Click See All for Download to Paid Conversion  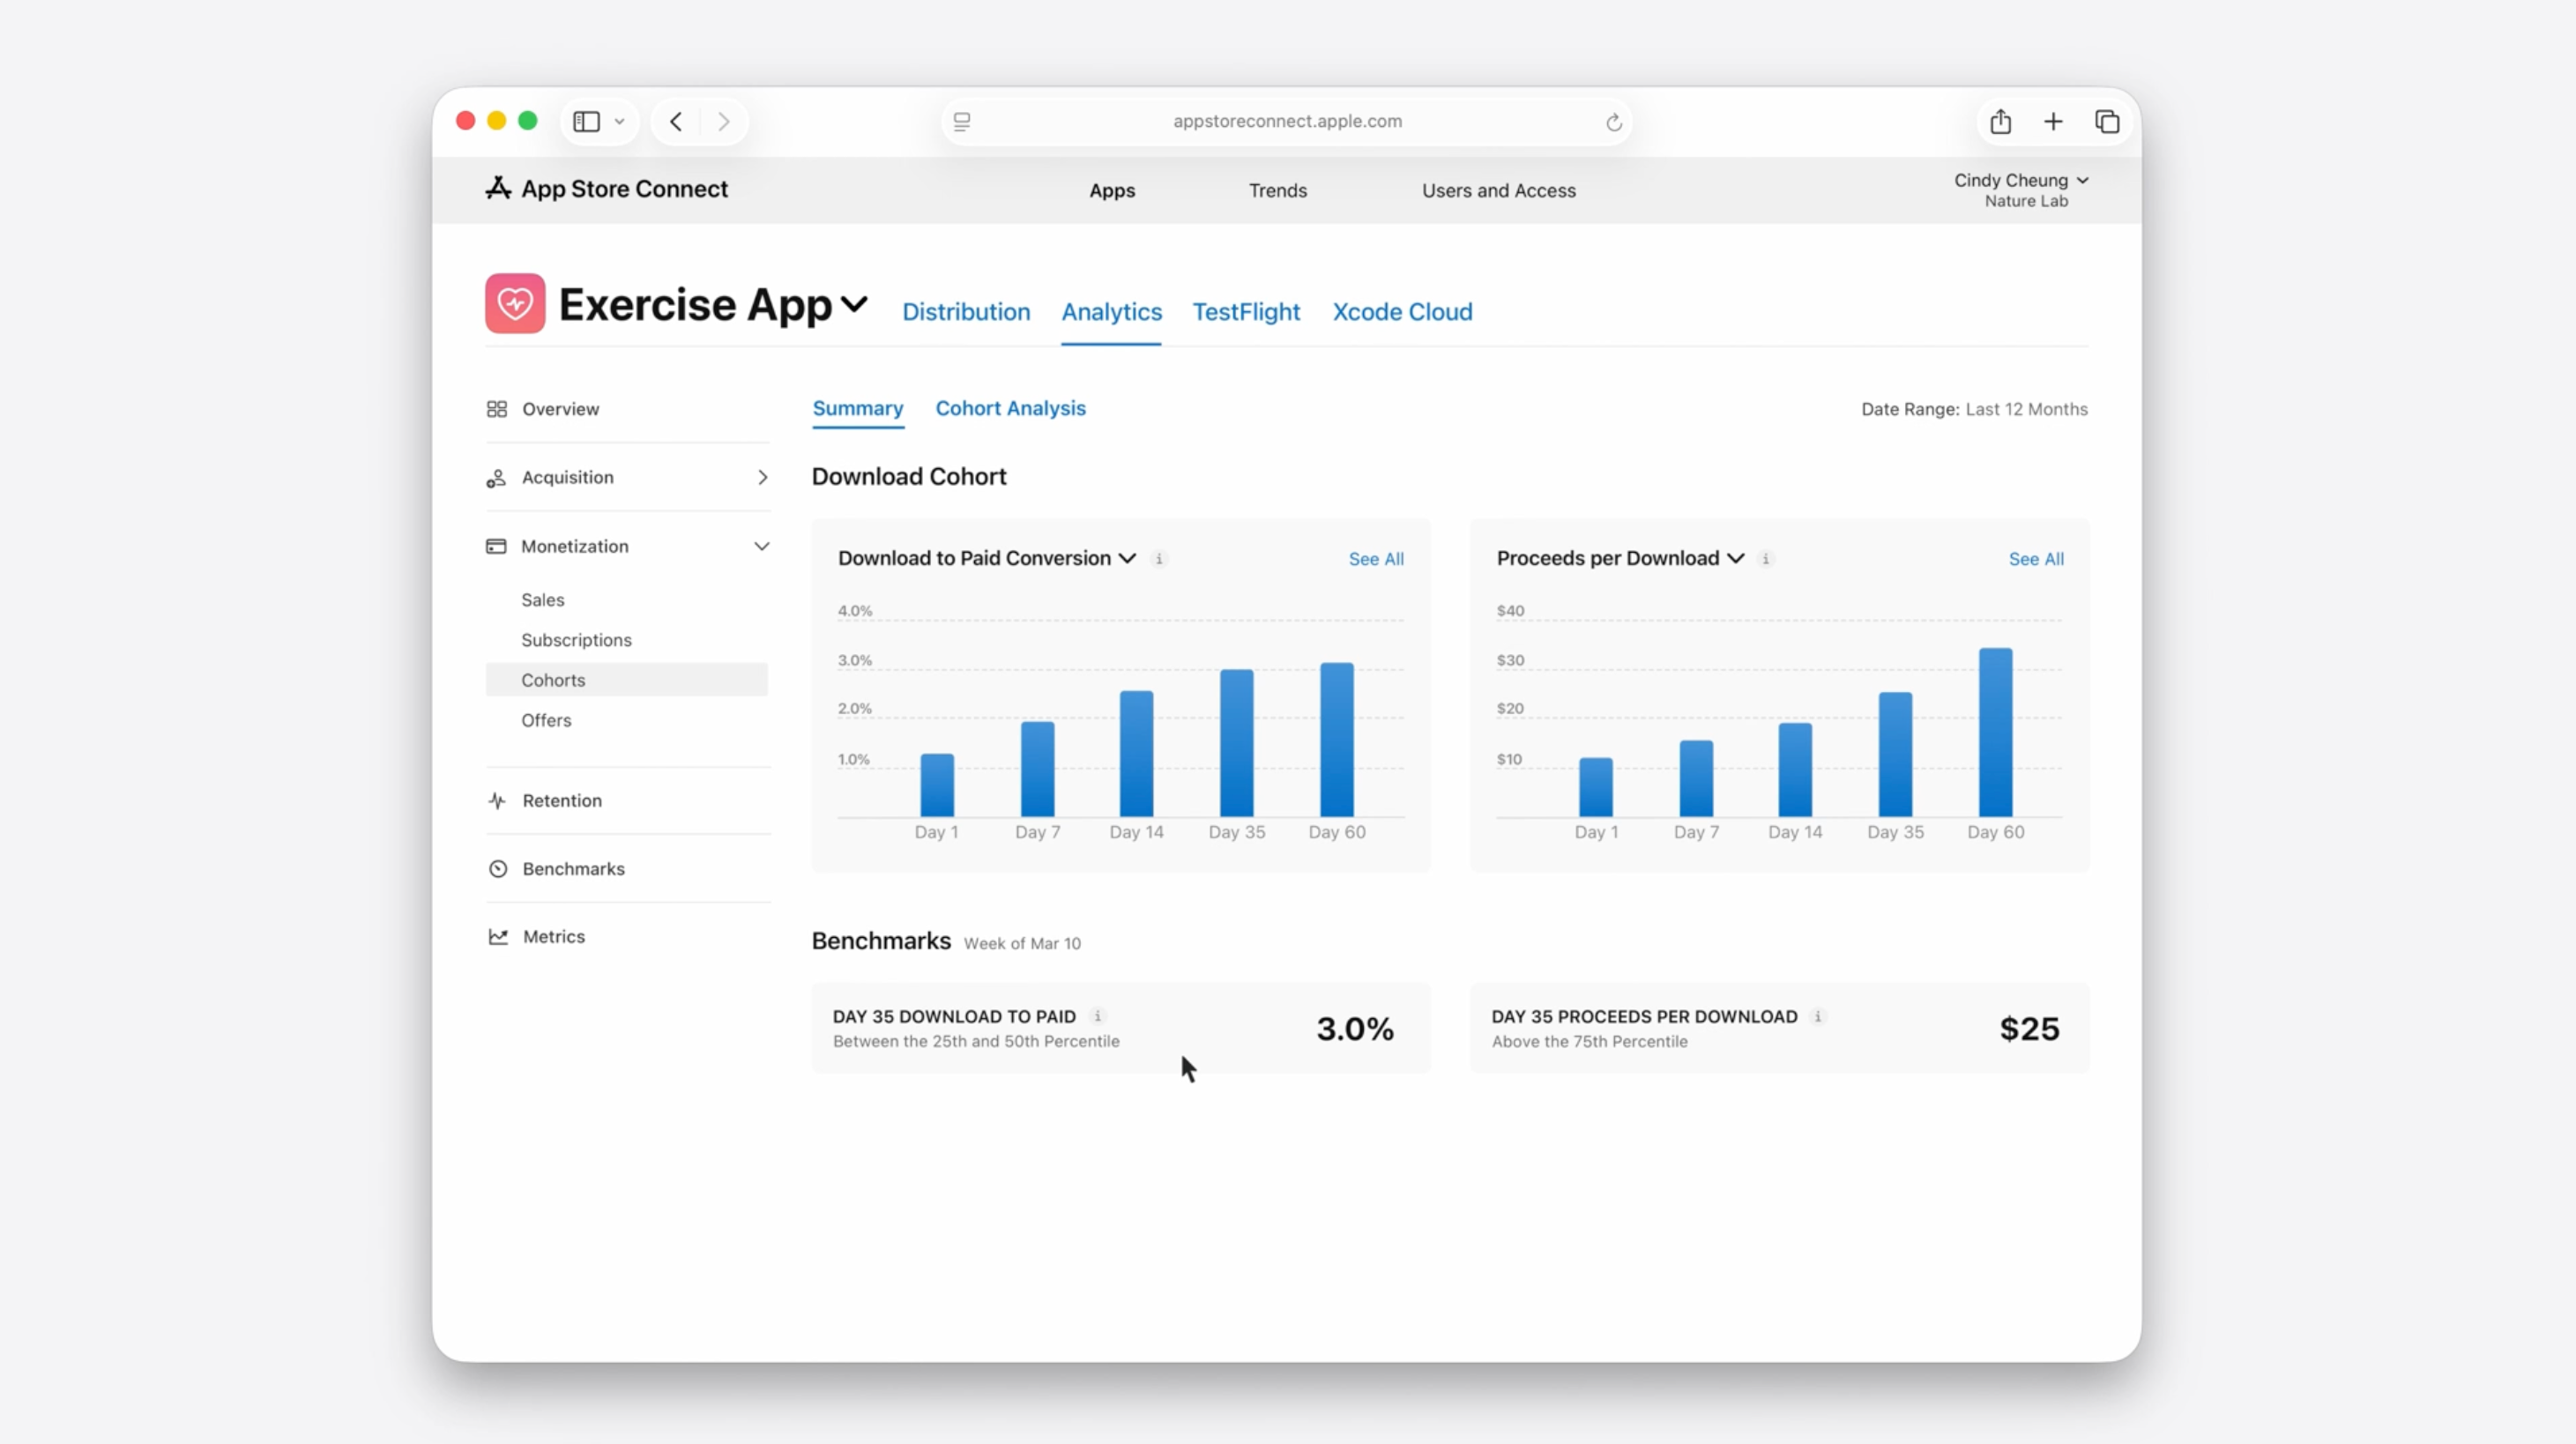(1375, 559)
